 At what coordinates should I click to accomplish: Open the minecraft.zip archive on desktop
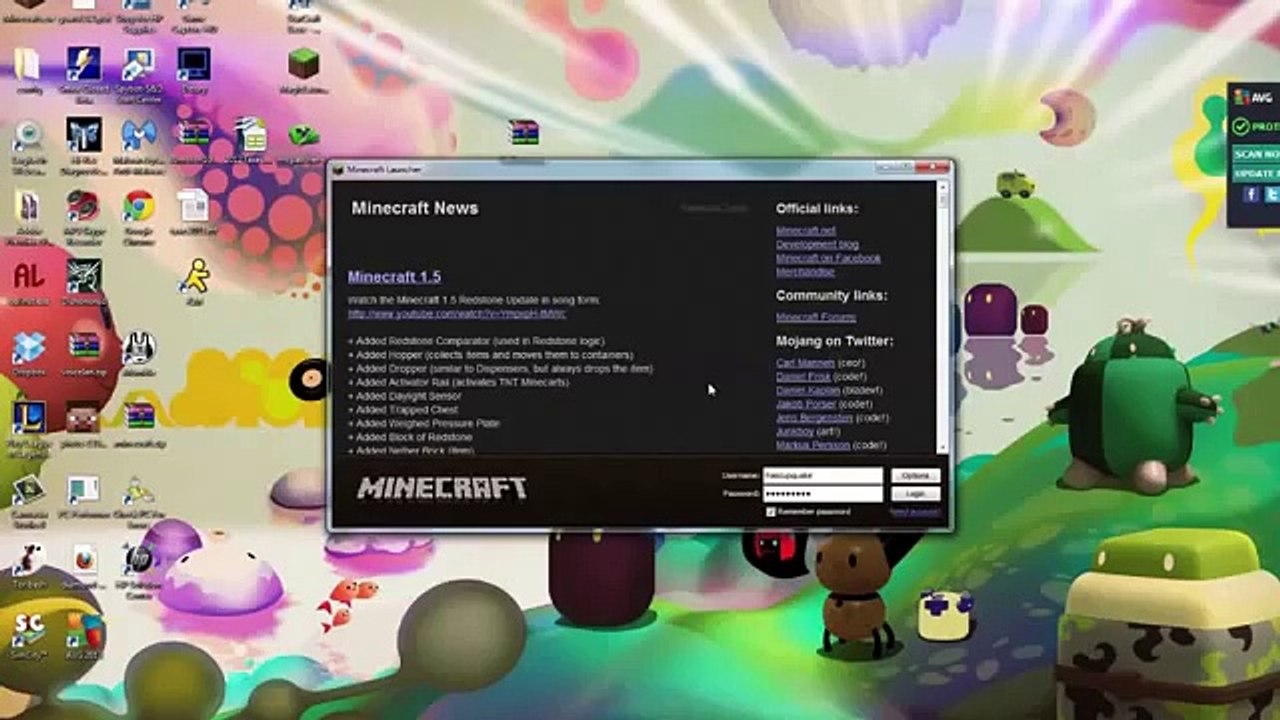coord(139,417)
